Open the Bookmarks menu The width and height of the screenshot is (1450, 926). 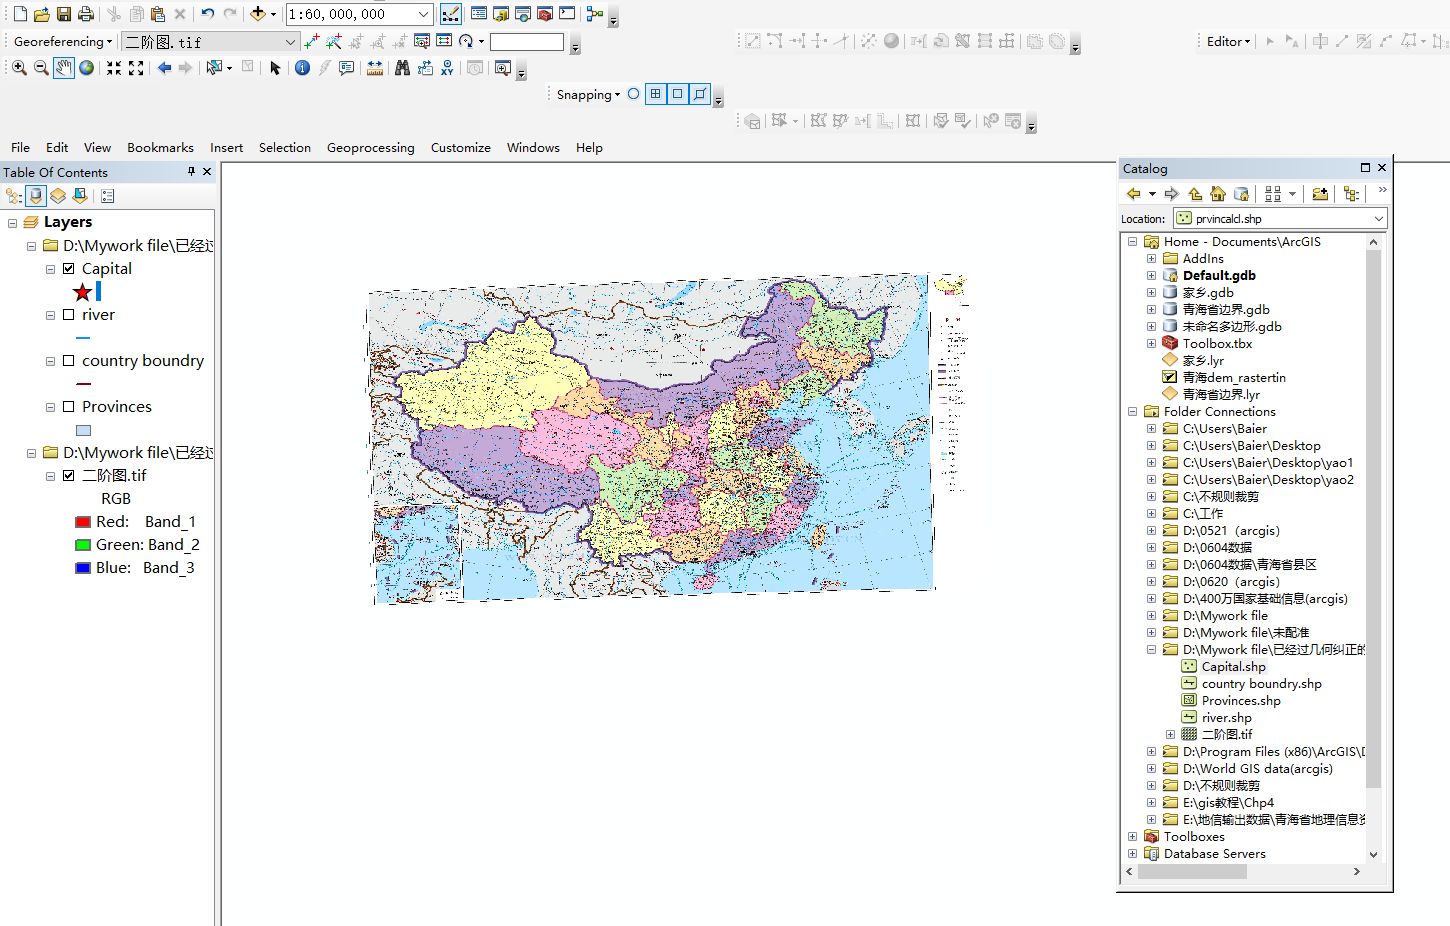click(x=160, y=148)
